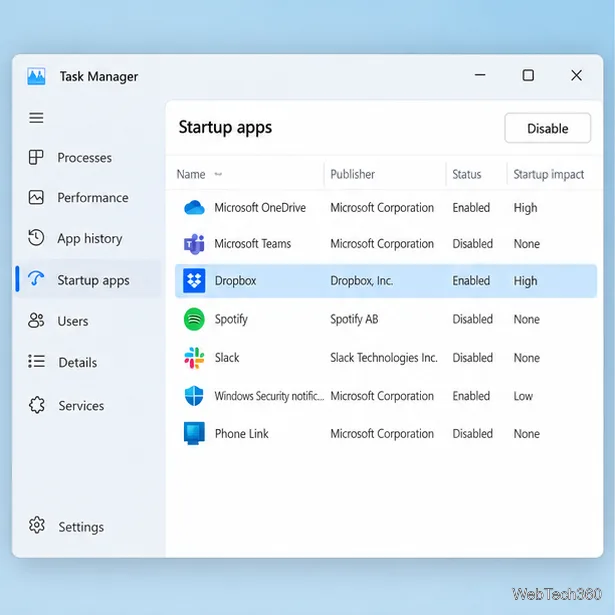Open the Settings label at bottom
The height and width of the screenshot is (615, 615).
click(81, 527)
